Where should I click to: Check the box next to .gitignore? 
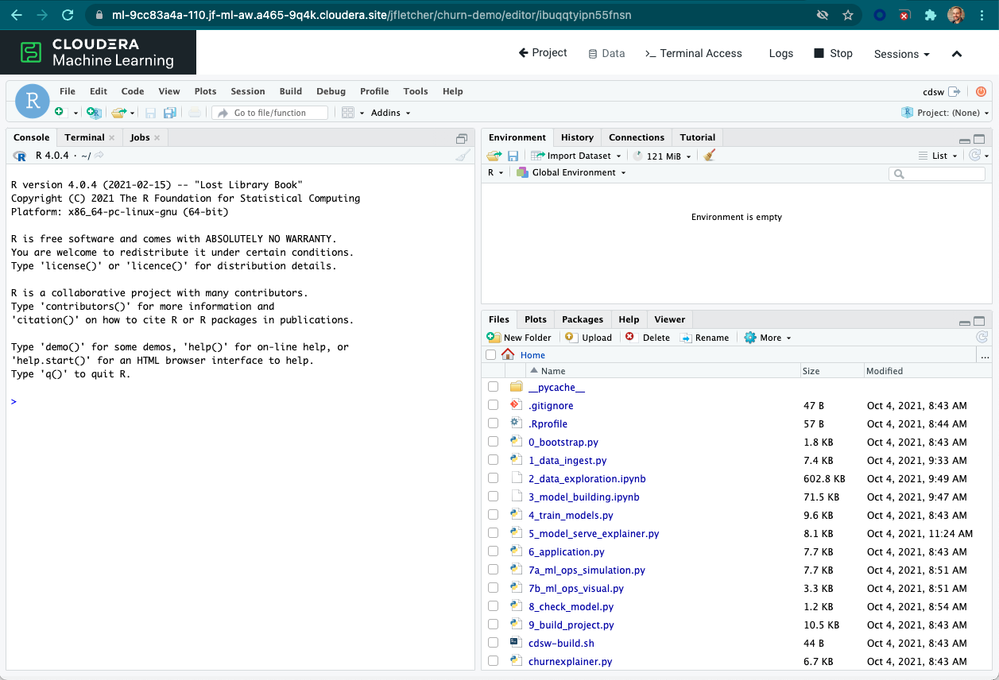coord(493,405)
